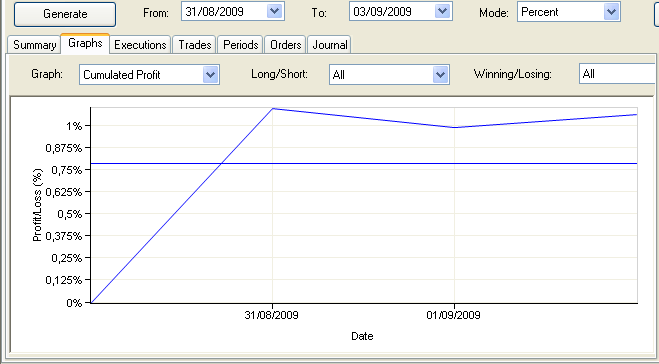The image size is (659, 364).
Task: Click the From: label
Action: (x=156, y=13)
